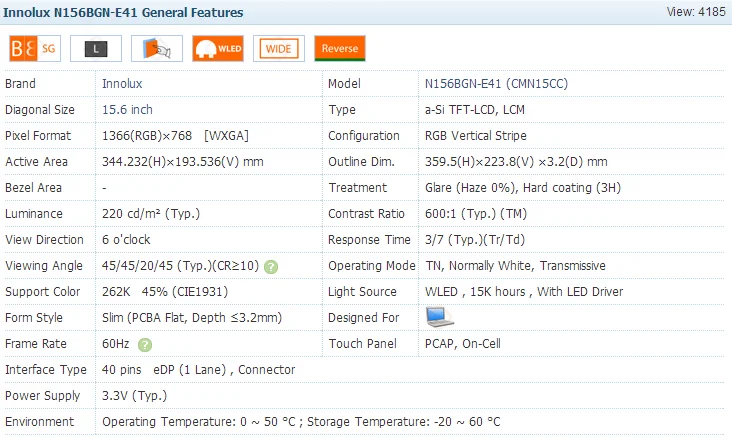Click the 344.232(H)×193.536(V) mm value
Screen dimensions: 732x438
183,162
